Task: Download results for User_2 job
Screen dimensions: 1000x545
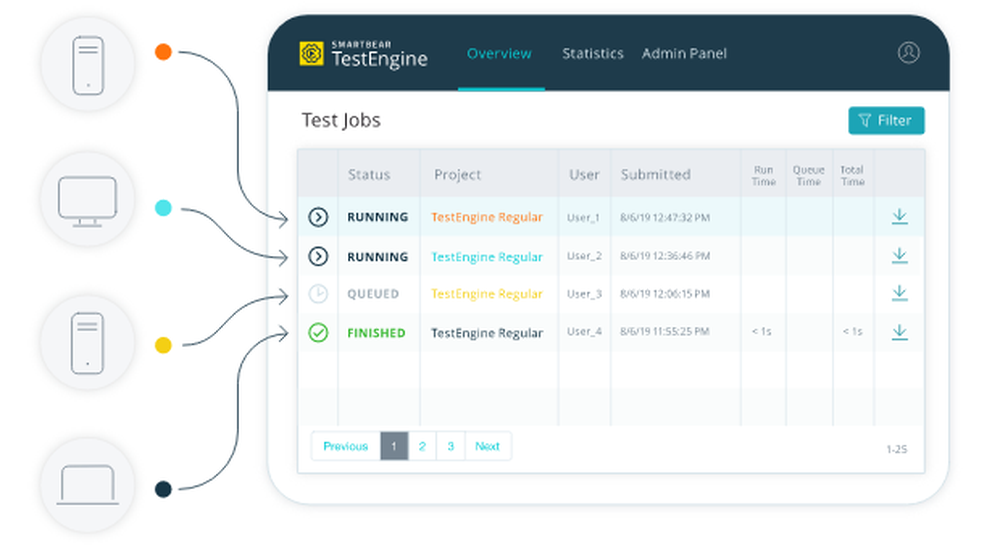Action: (899, 256)
